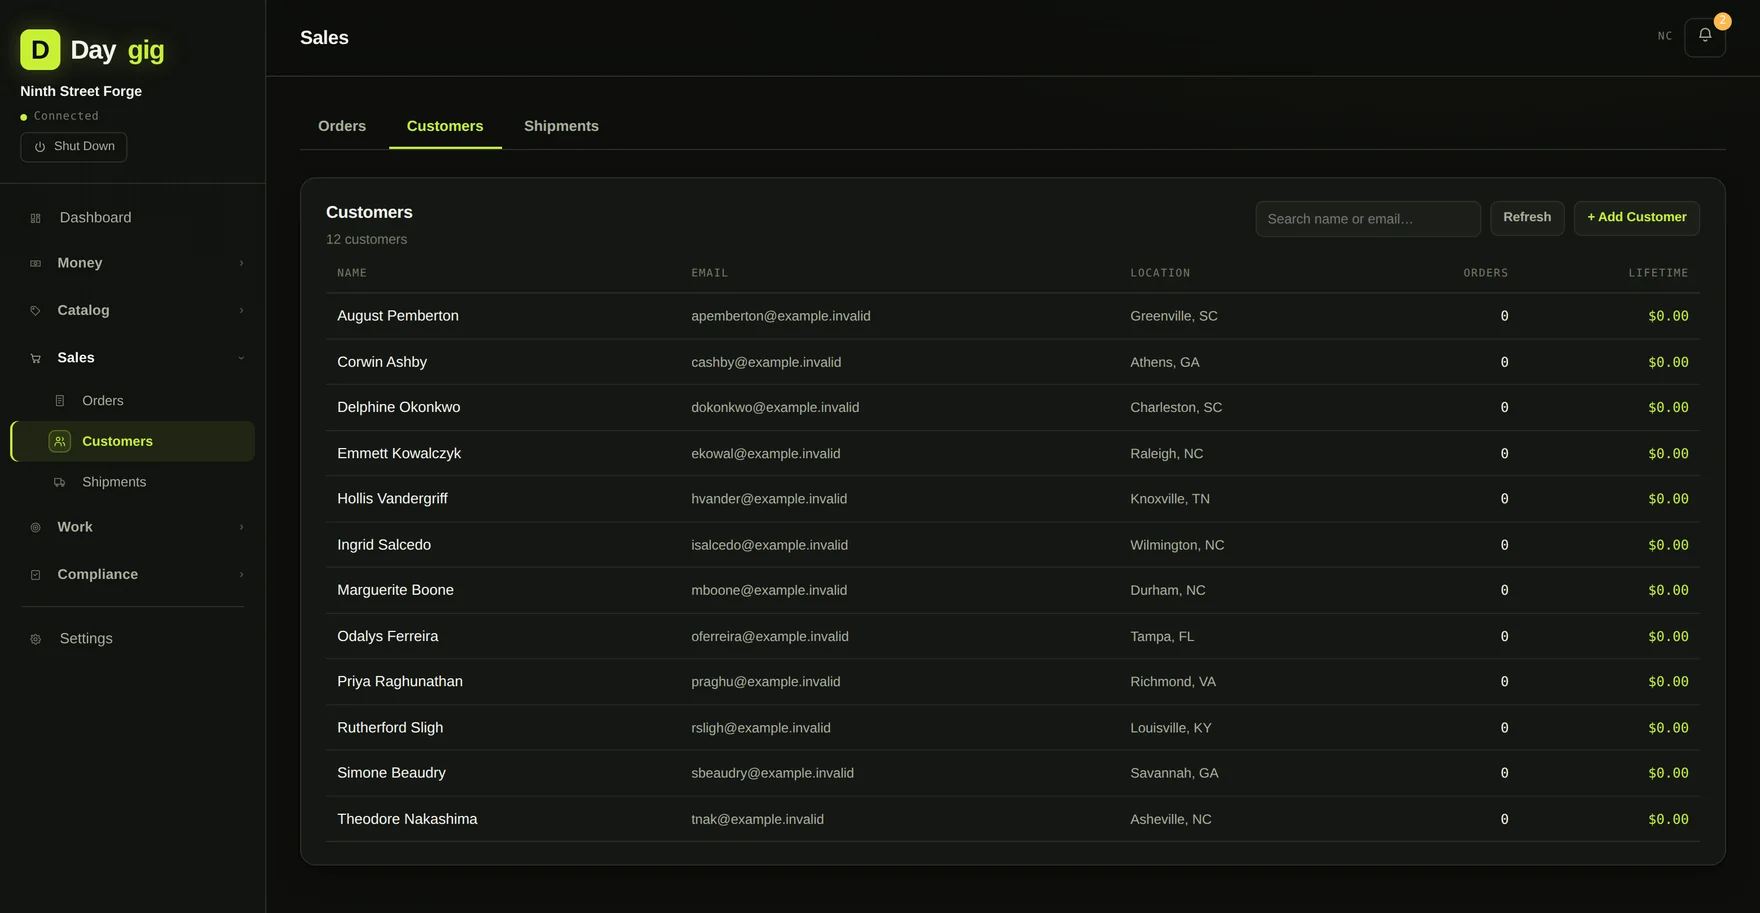
Task: Click location Louisville, KY
Action: (1171, 728)
